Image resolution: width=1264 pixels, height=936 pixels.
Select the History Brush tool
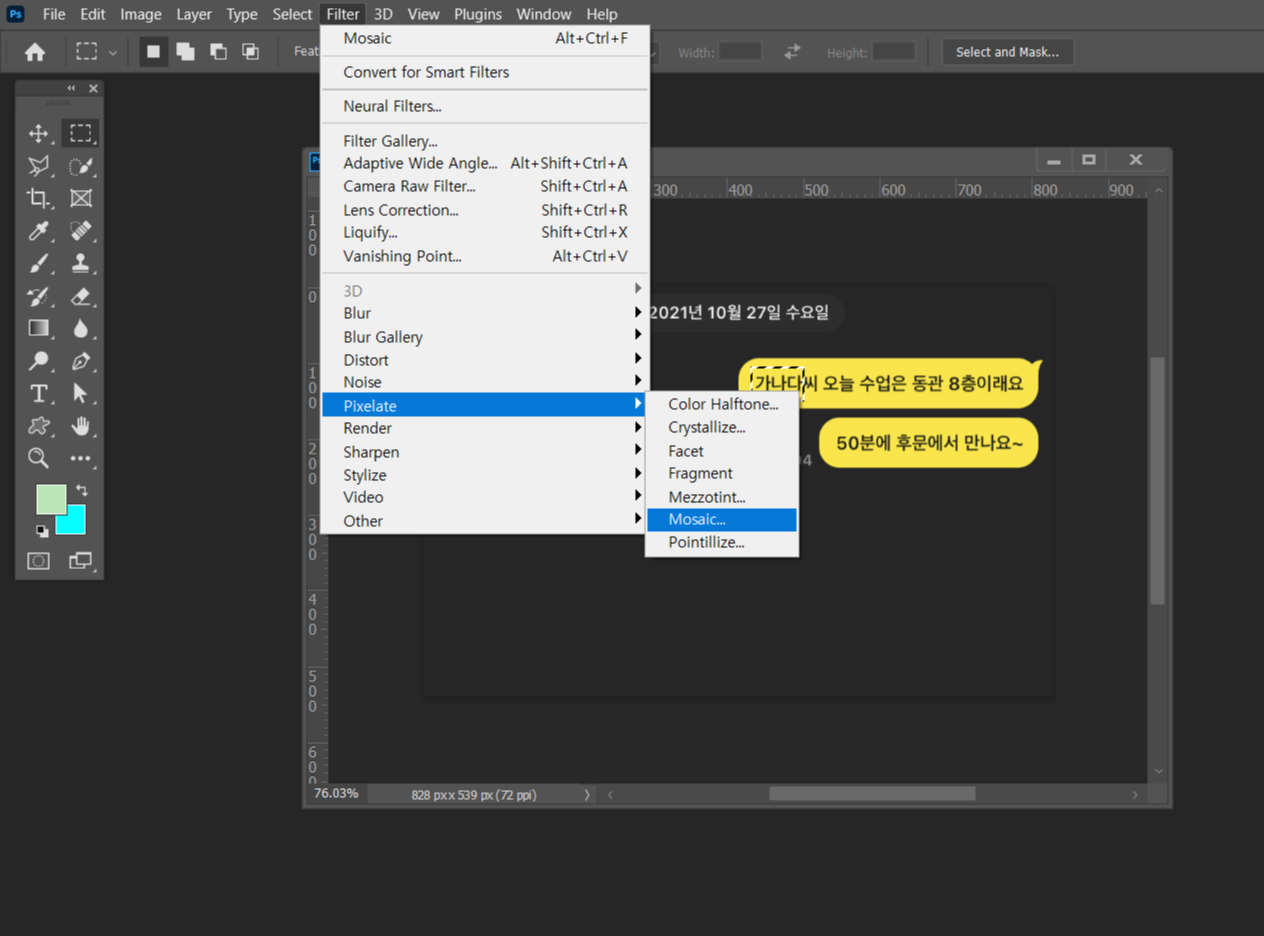(x=39, y=296)
